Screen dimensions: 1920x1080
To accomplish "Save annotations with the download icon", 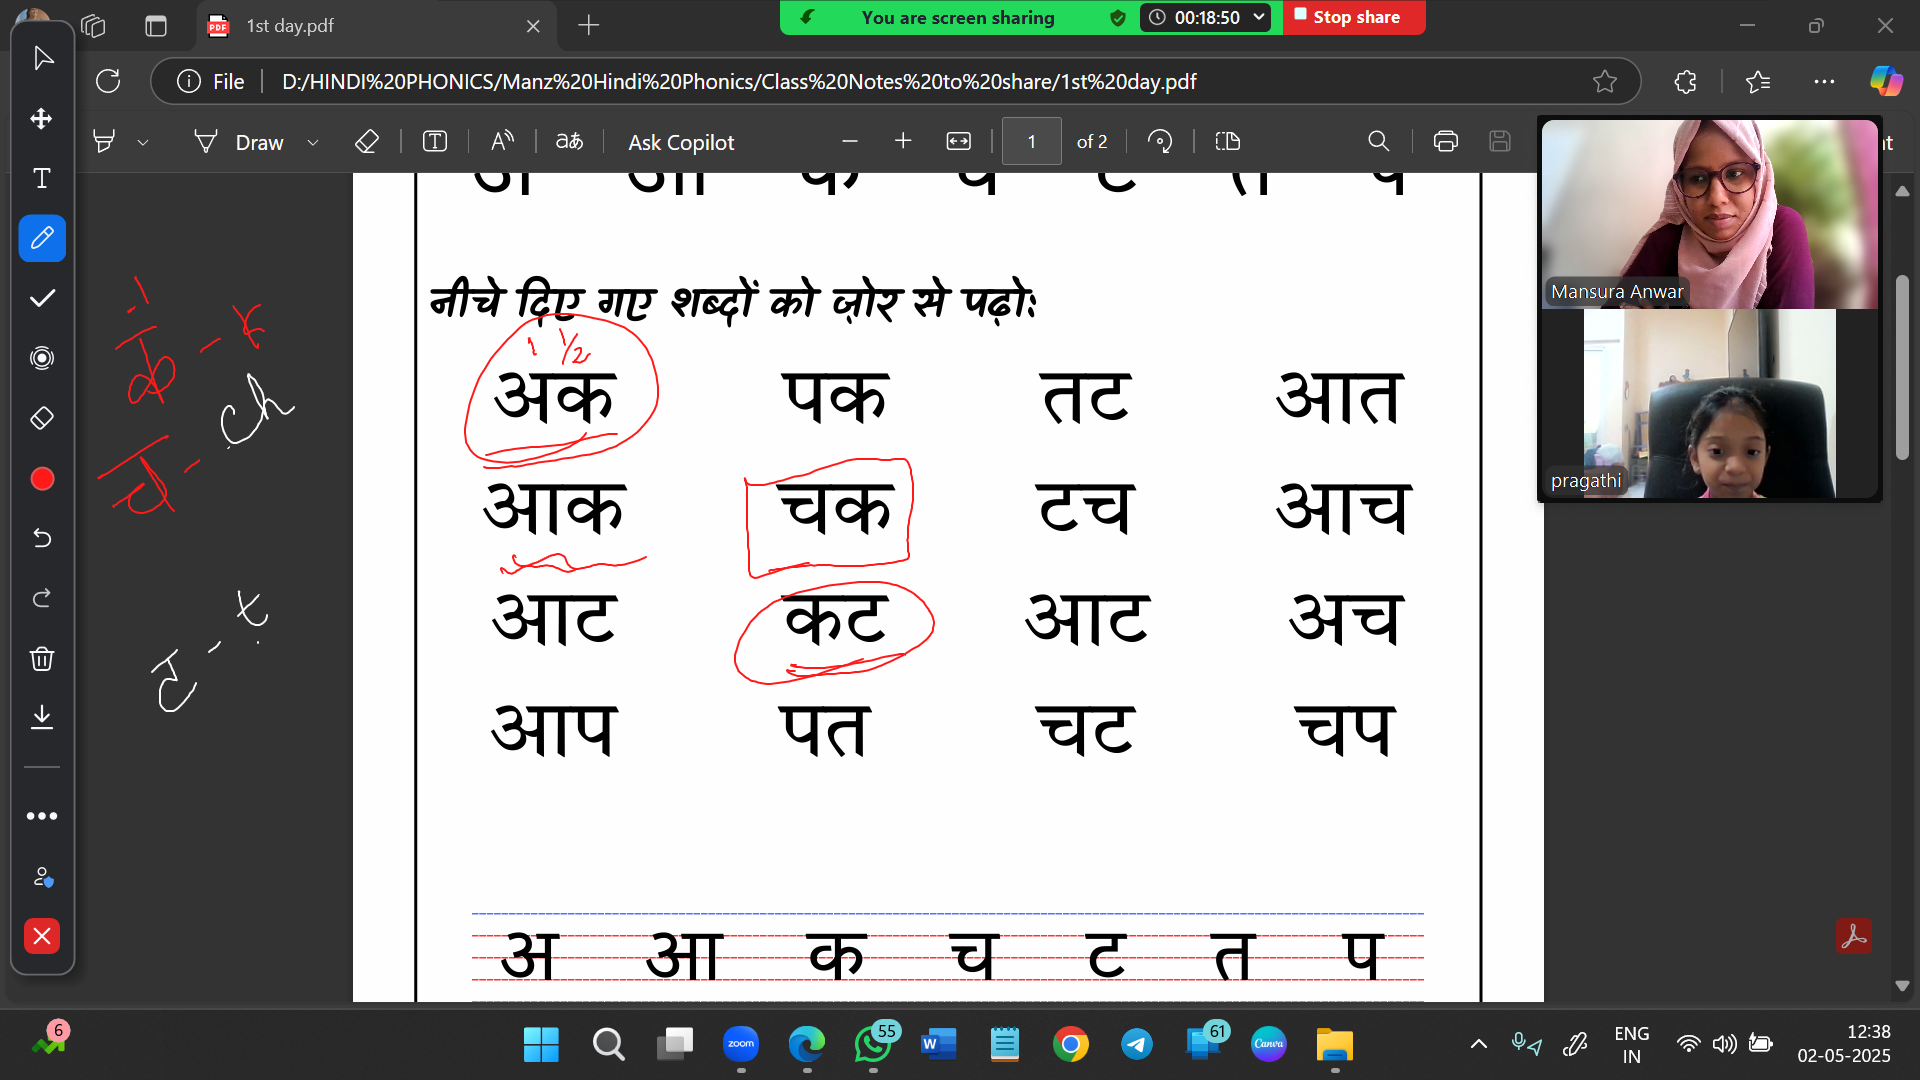I will click(42, 717).
